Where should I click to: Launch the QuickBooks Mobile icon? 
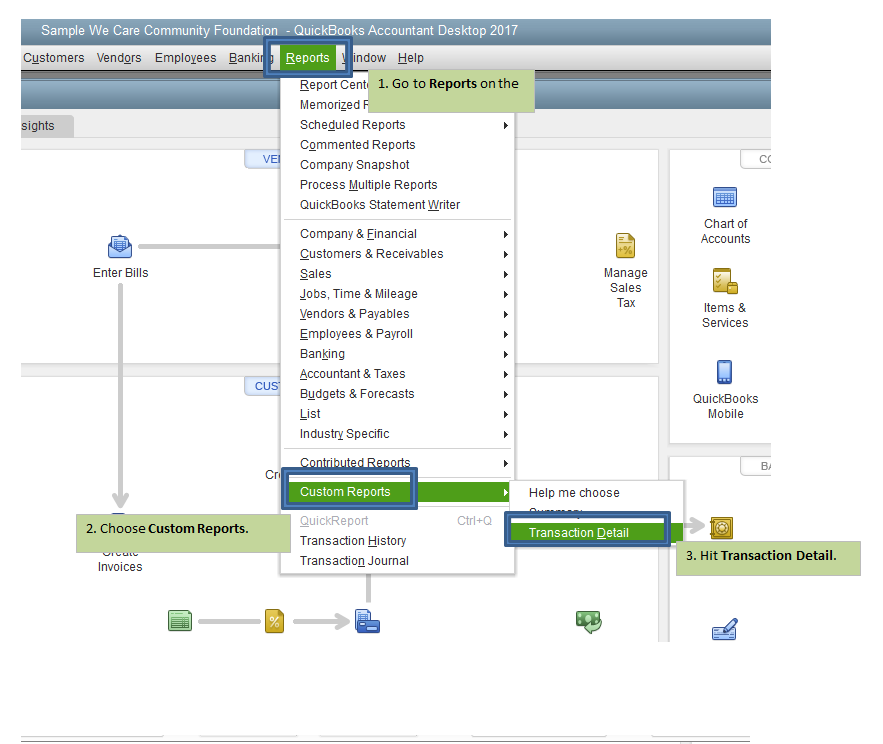point(724,372)
